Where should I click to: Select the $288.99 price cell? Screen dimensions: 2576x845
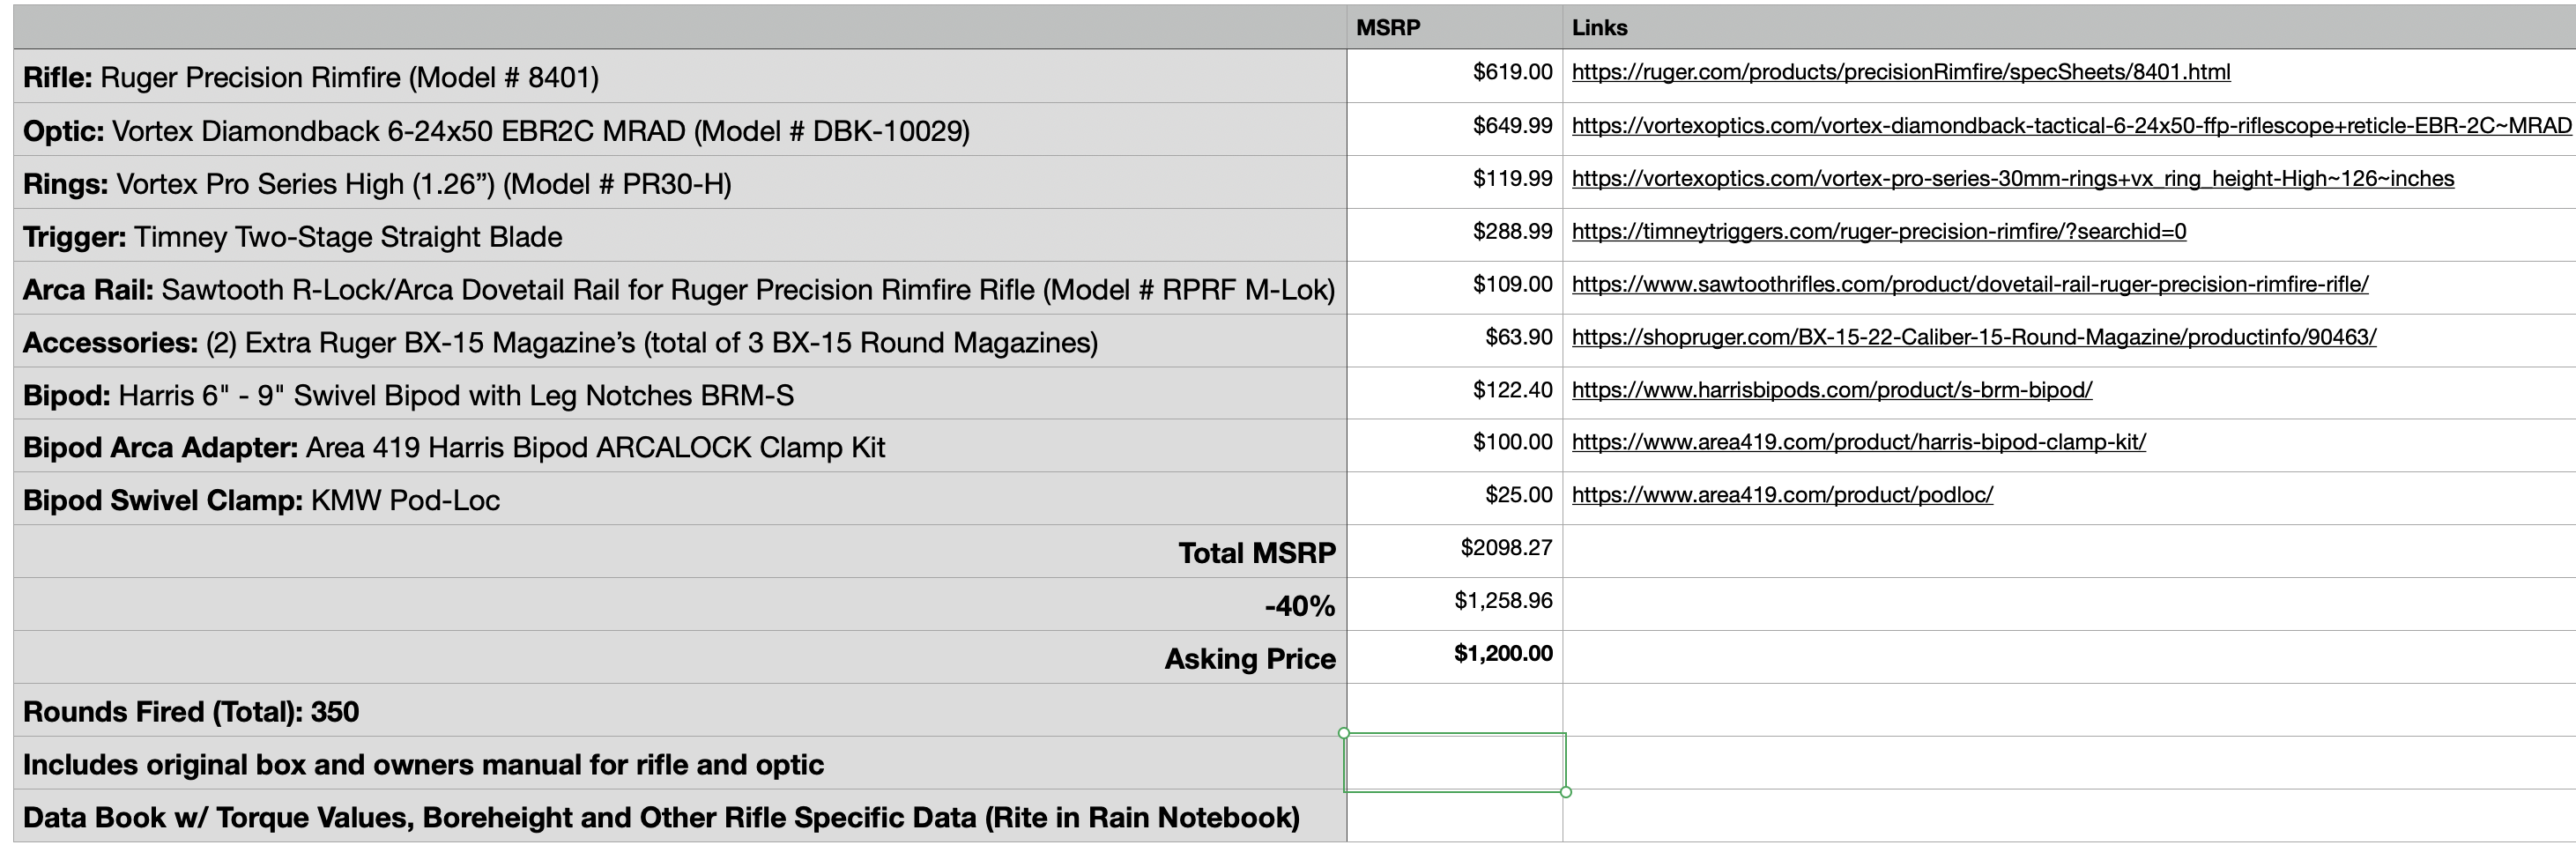tap(1455, 235)
